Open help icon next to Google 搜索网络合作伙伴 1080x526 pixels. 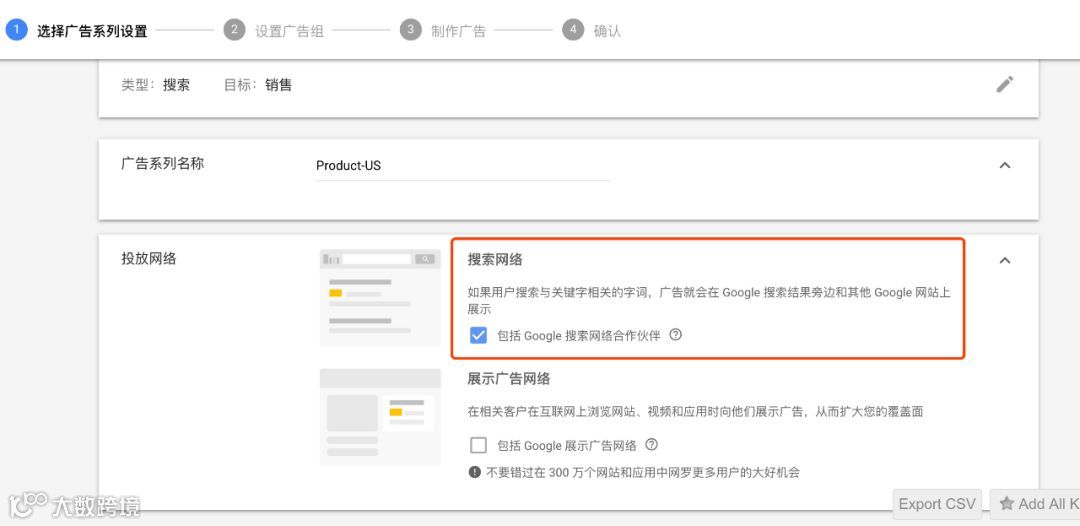(x=676, y=335)
